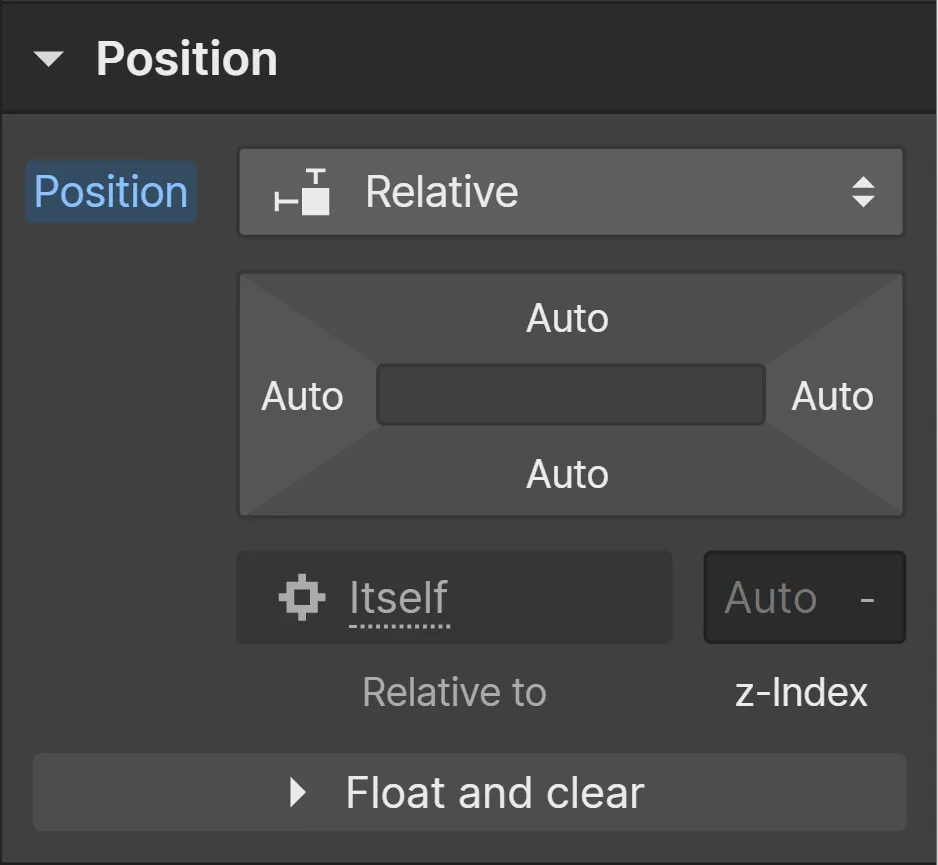
Task: Select the right Auto offset value
Action: [832, 397]
